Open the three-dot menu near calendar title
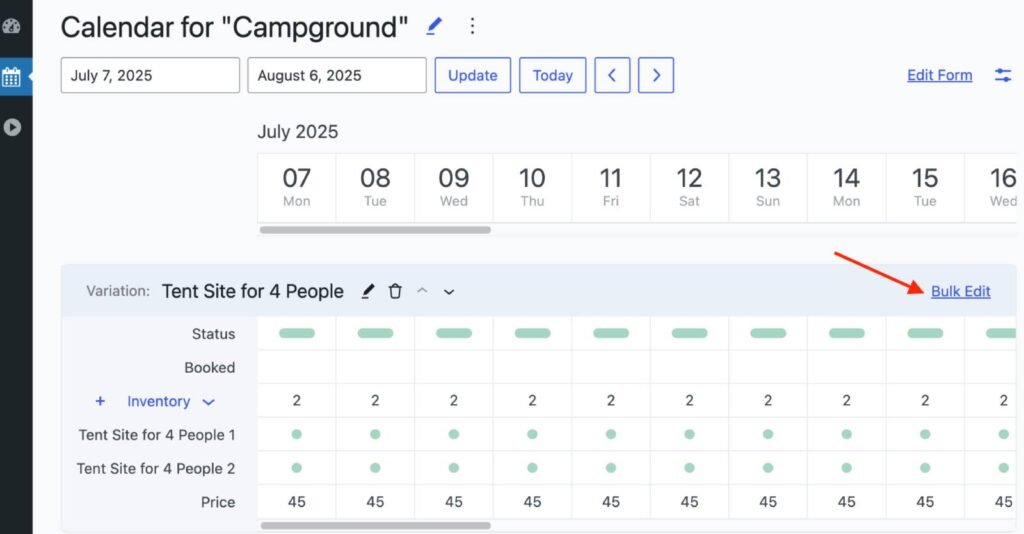This screenshot has width=1024, height=534. point(473,27)
